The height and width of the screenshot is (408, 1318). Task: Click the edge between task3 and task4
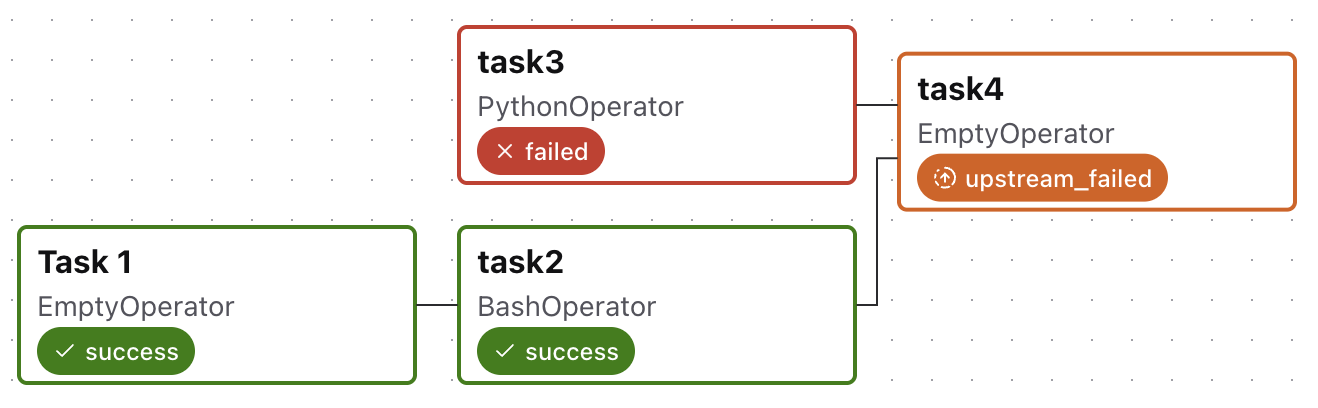point(877,104)
